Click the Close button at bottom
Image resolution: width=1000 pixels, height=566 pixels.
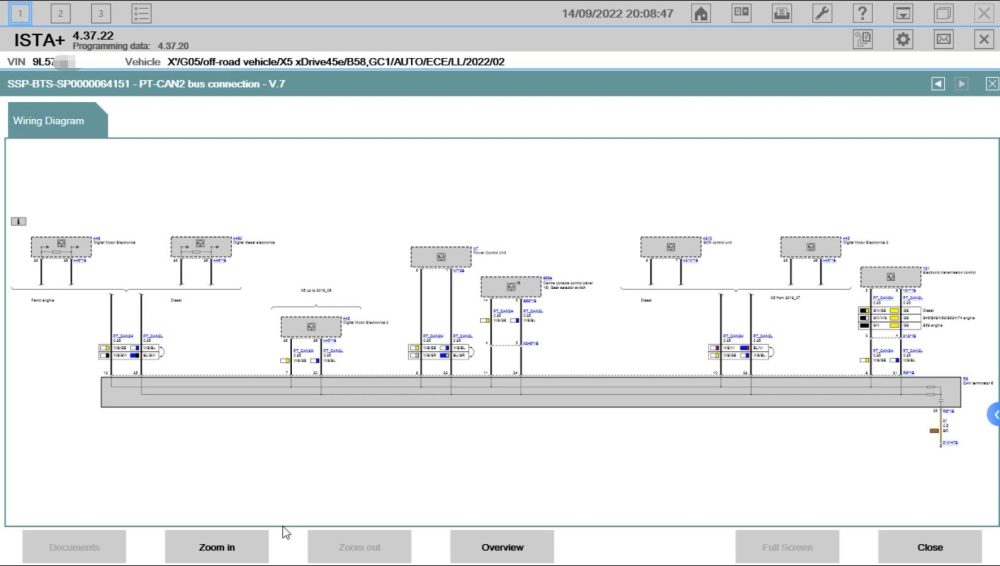930,547
